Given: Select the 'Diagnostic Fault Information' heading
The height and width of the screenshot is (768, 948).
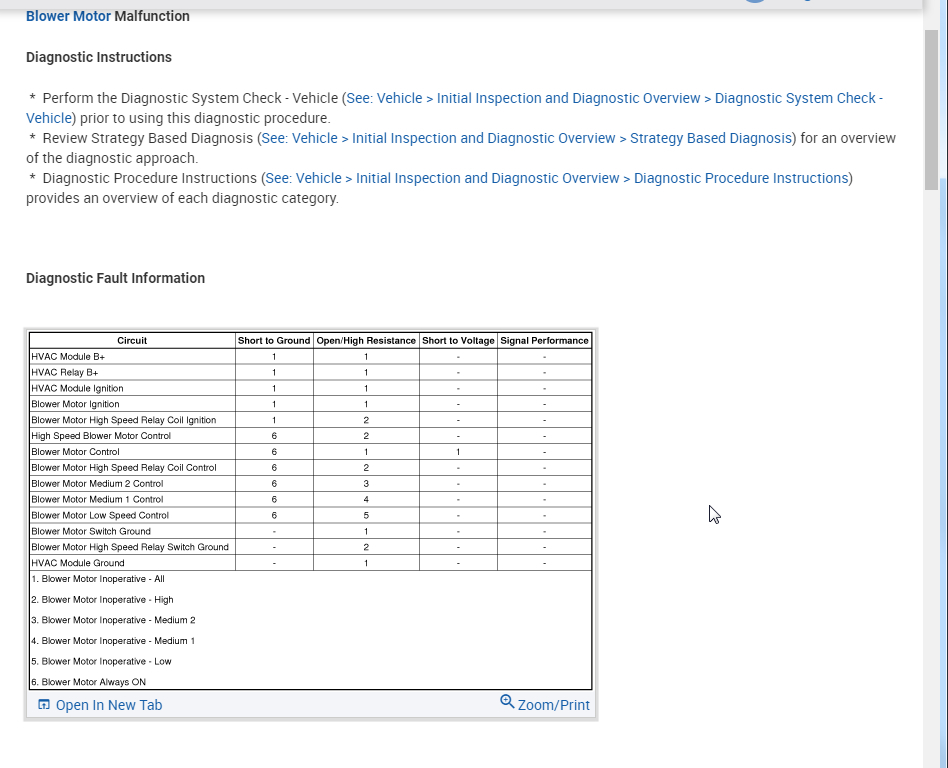Looking at the screenshot, I should pos(115,278).
